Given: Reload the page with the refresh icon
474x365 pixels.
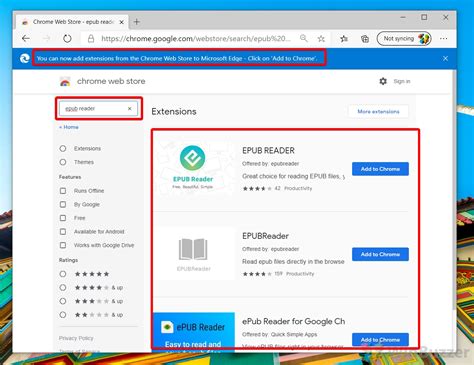Looking at the screenshot, I should tap(67, 38).
